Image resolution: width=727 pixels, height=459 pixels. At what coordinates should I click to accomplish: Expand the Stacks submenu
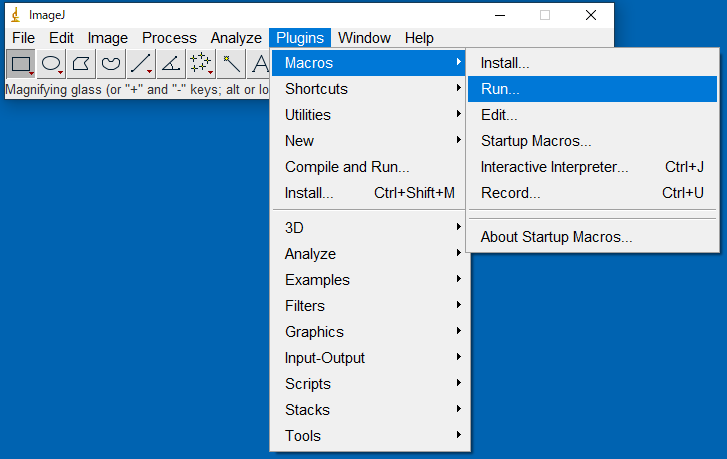coord(370,410)
